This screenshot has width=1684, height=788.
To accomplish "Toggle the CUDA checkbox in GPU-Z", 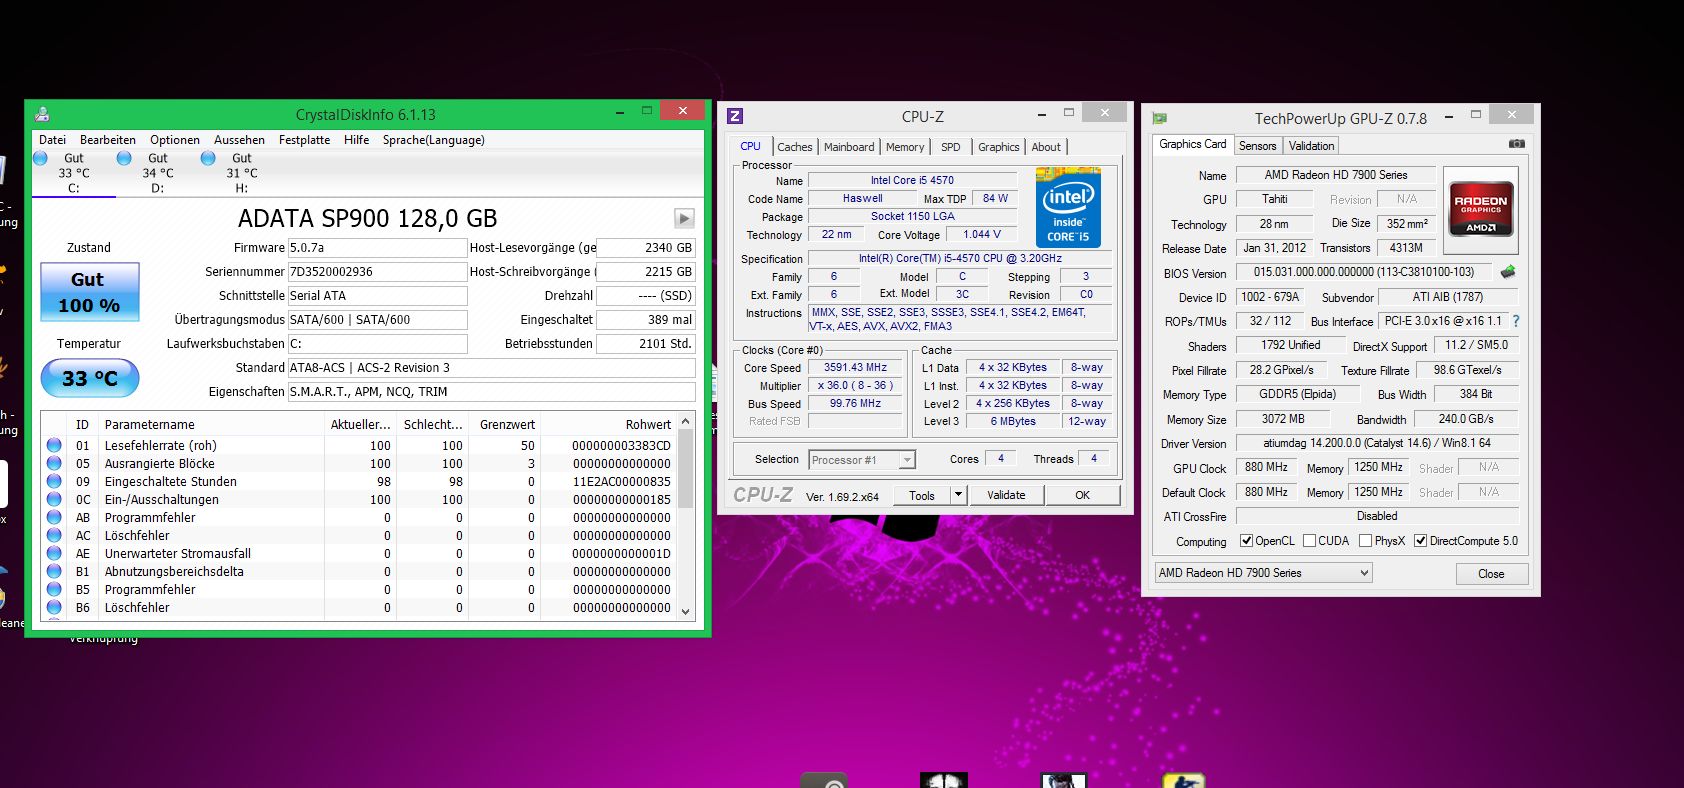I will (1309, 541).
